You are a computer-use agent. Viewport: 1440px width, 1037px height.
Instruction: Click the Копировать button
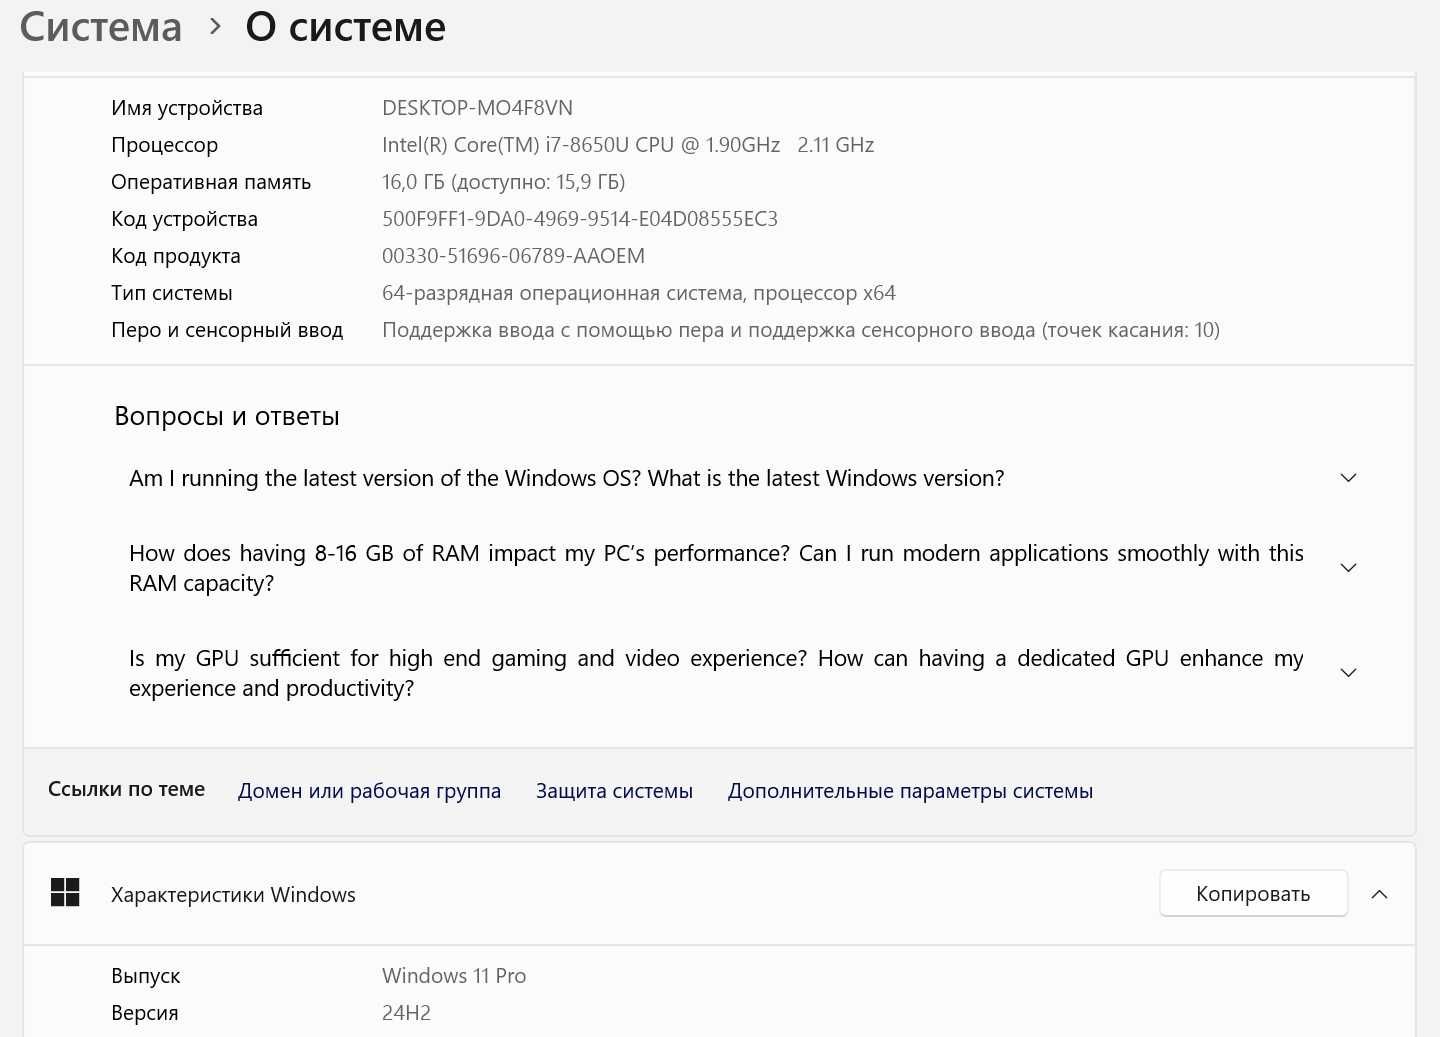(1253, 894)
